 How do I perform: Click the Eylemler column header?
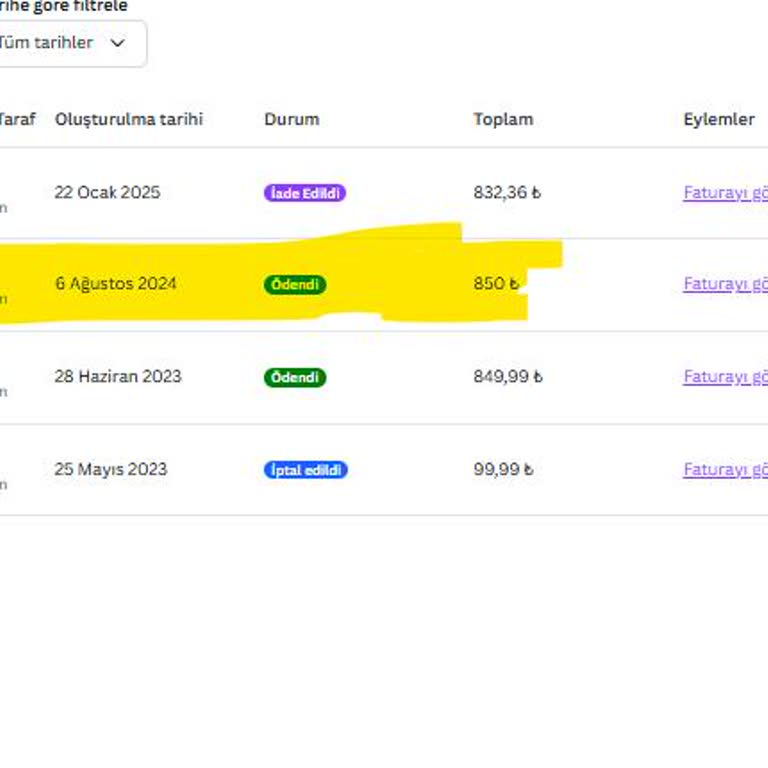(719, 119)
